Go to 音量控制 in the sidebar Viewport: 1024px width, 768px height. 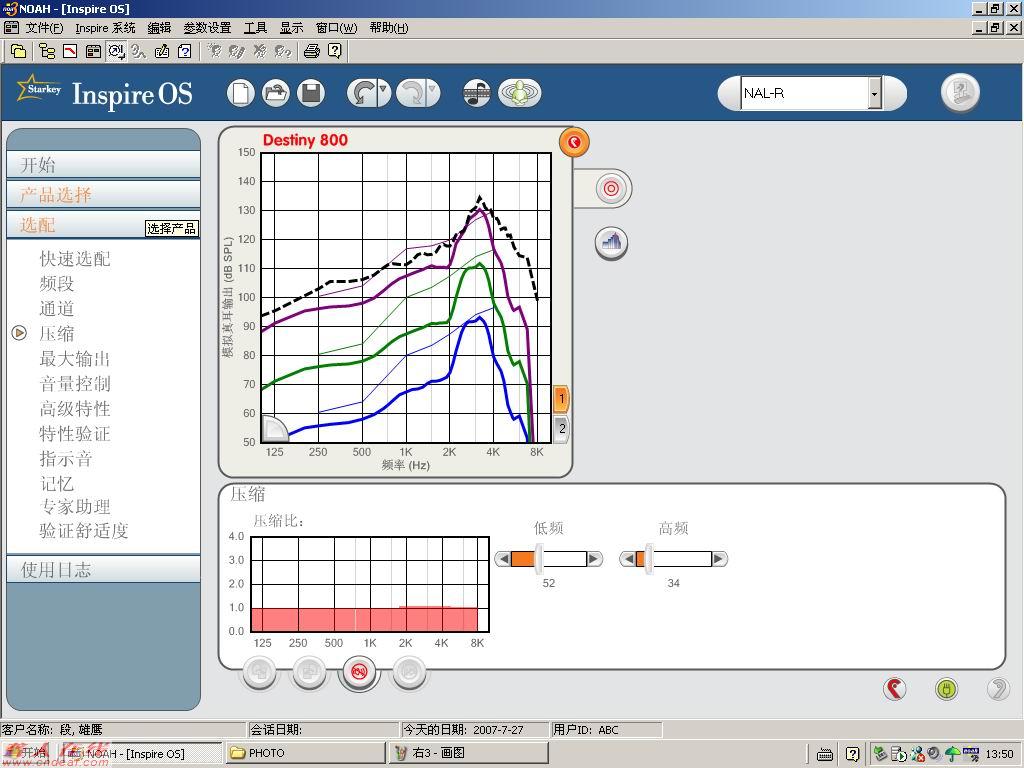(x=74, y=383)
